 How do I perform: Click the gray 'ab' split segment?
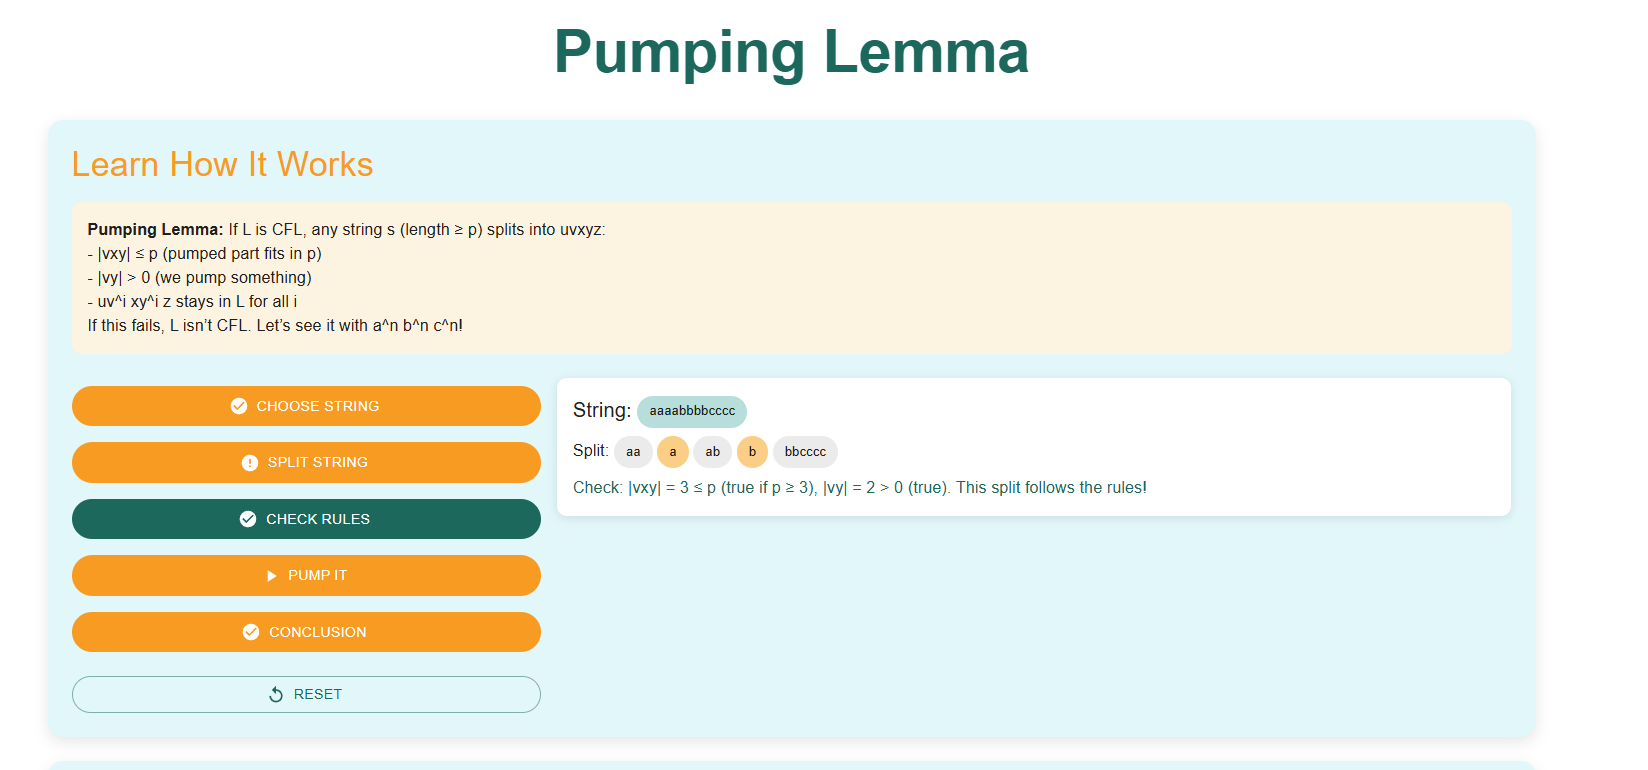pyautogui.click(x=713, y=452)
